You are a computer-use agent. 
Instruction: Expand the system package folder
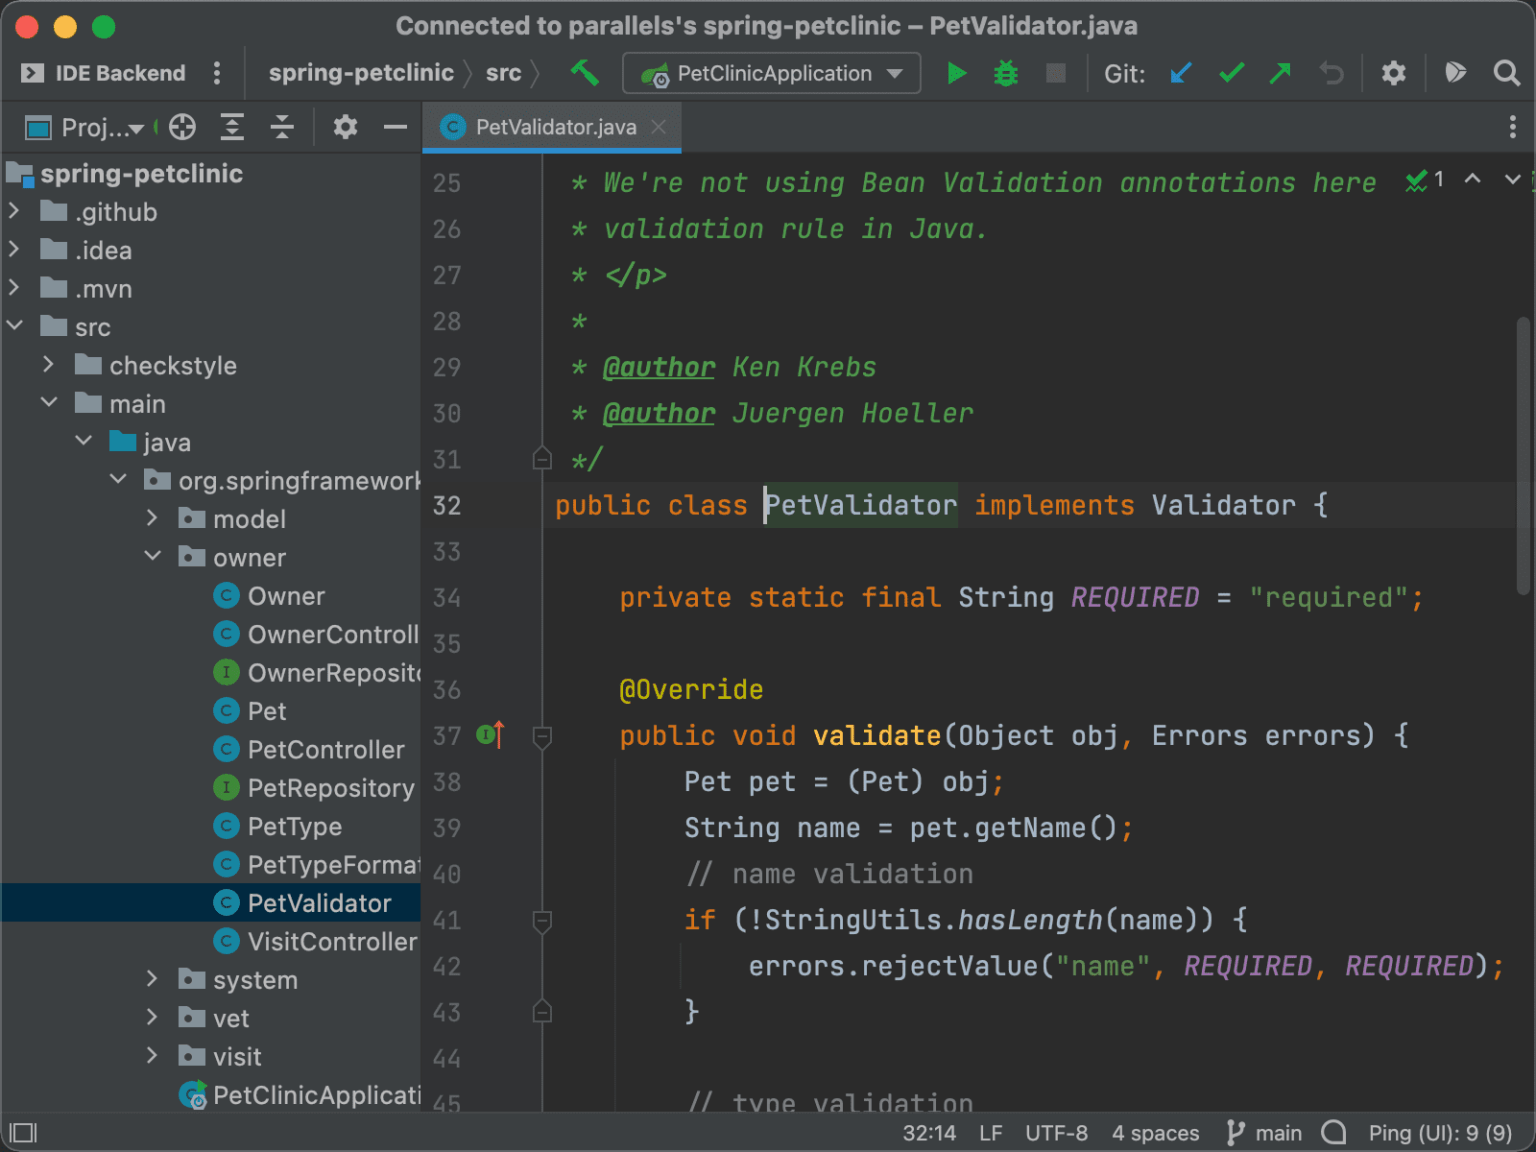[152, 979]
